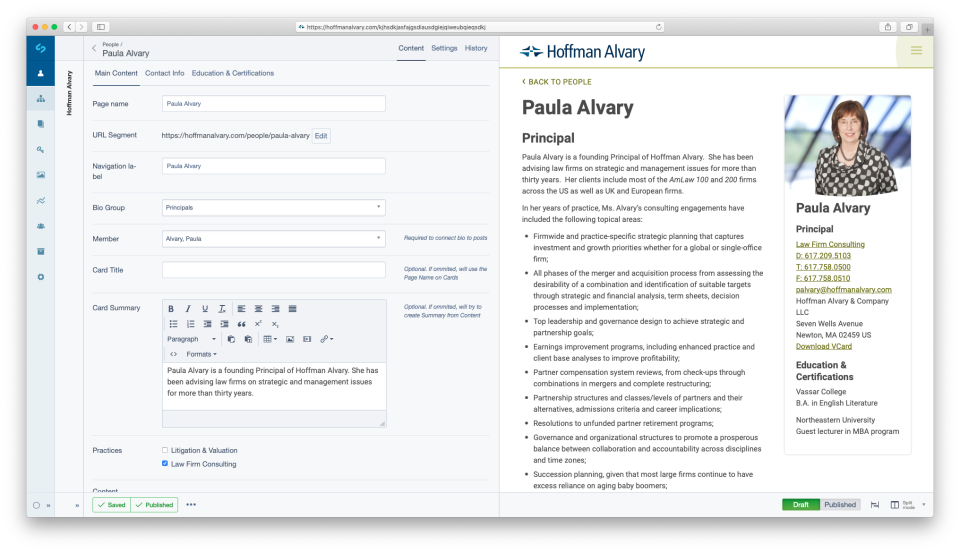This screenshot has width=960, height=552.
Task: Open the Files pages icon in sidebar
Action: click(x=40, y=124)
